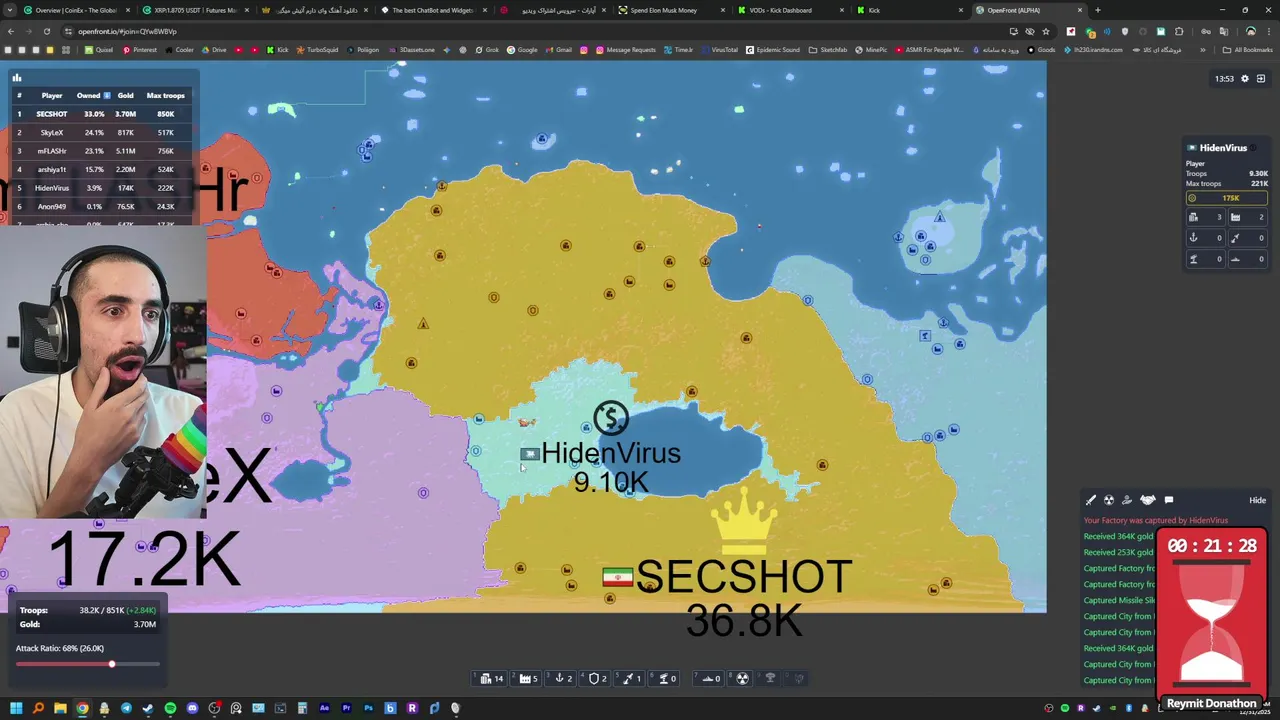Open Windows Start menu
The image size is (1280, 720).
(x=16, y=708)
